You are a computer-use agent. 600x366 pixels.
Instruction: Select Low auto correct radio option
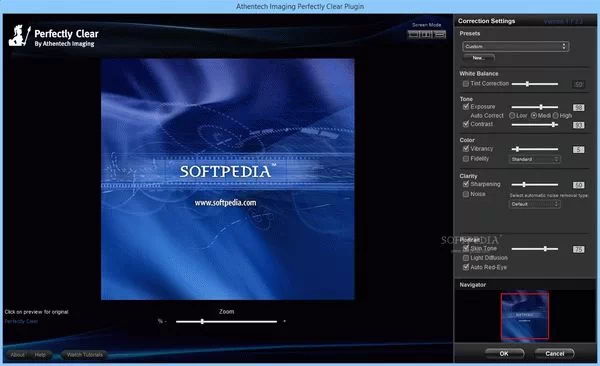pos(512,115)
